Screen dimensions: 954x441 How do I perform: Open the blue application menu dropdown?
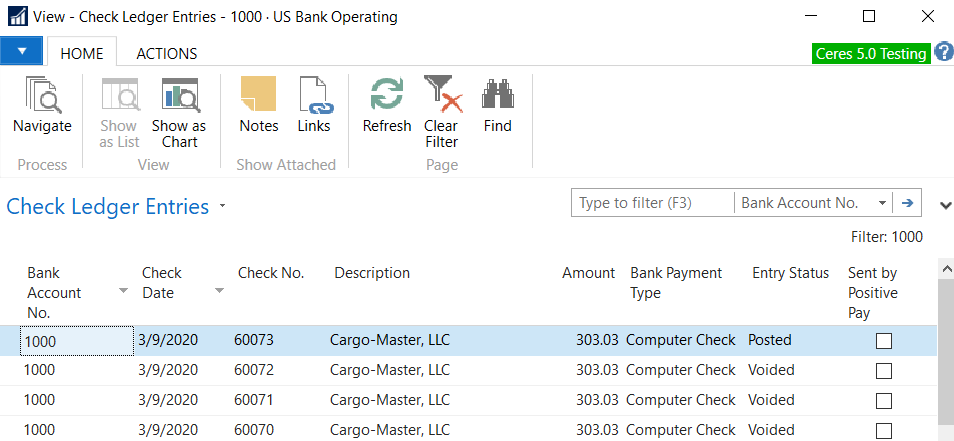point(21,52)
